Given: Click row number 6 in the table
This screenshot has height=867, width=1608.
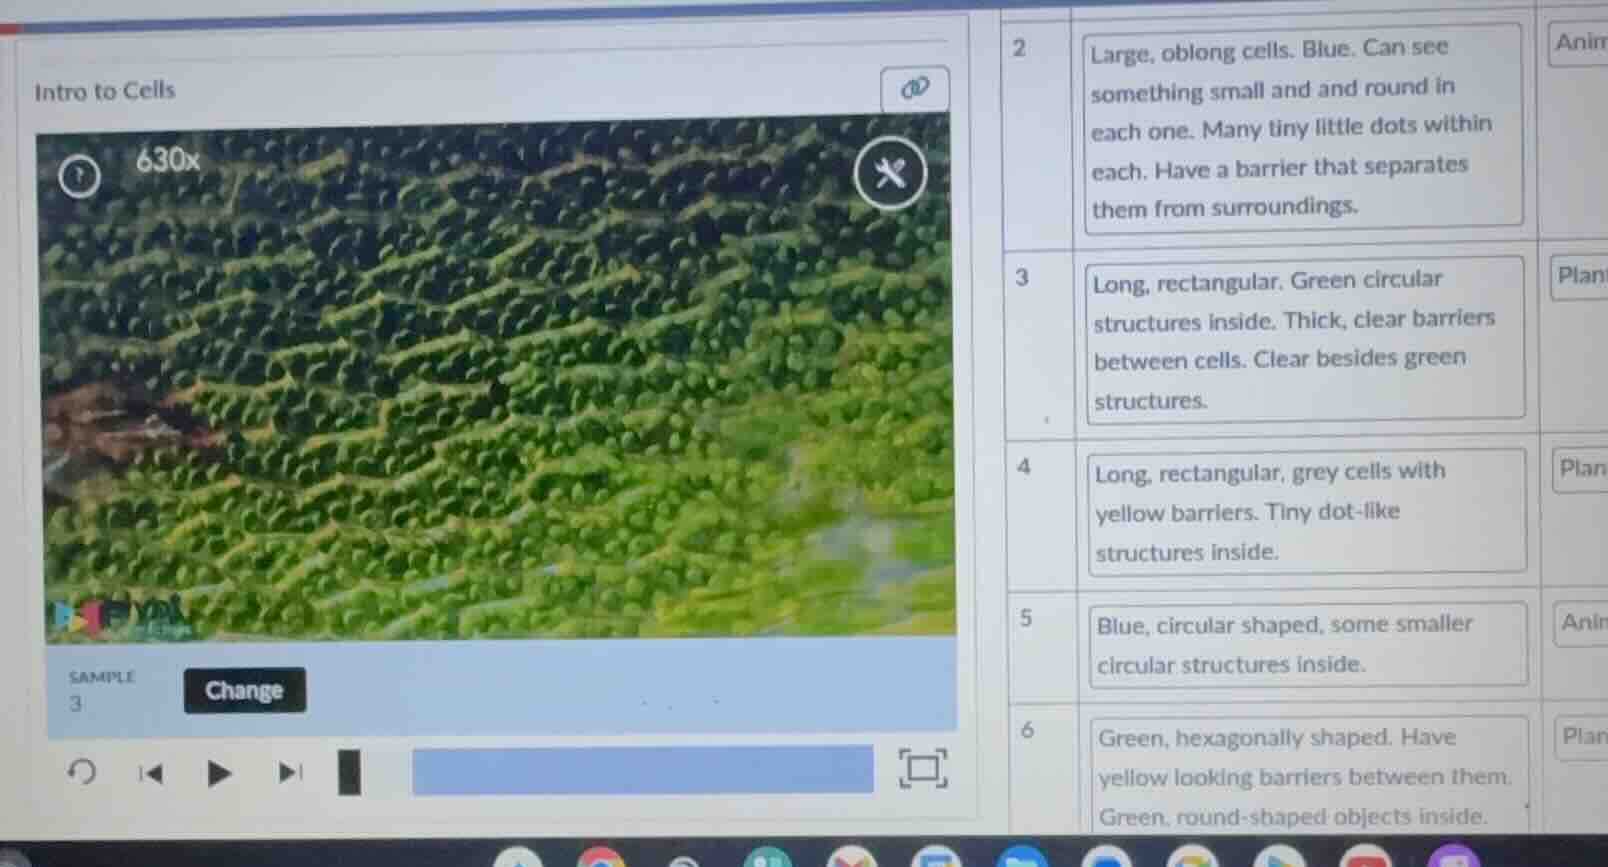Looking at the screenshot, I should [x=1028, y=730].
